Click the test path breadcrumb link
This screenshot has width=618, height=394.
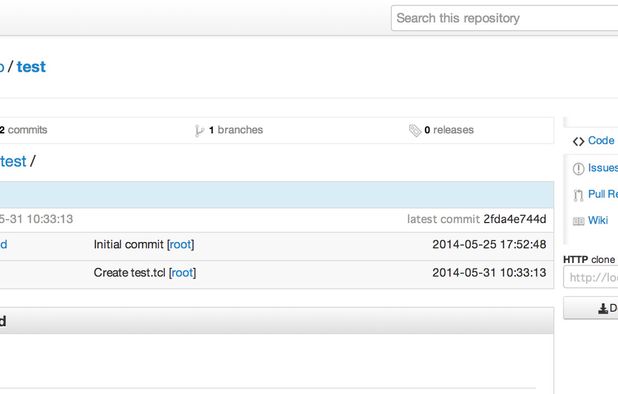[x=13, y=162]
